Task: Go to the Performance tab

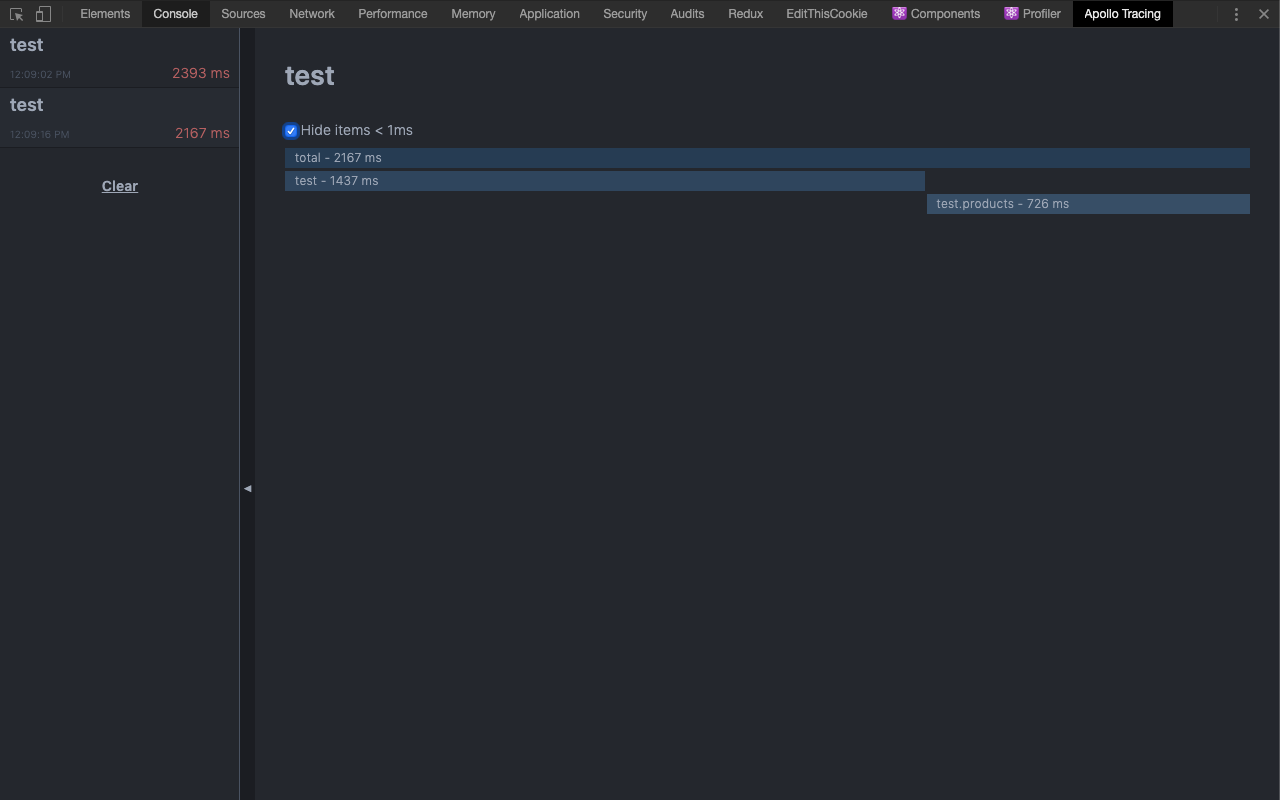Action: coord(393,14)
